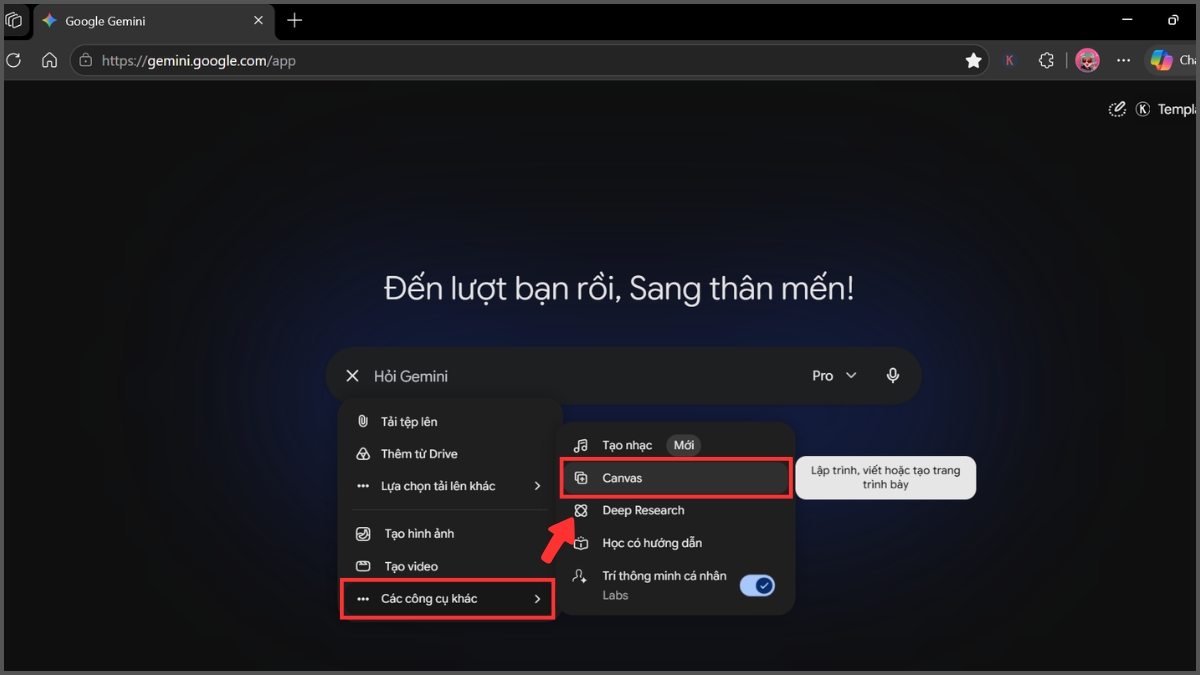Open the Copilot sidebar icon

point(1161,60)
